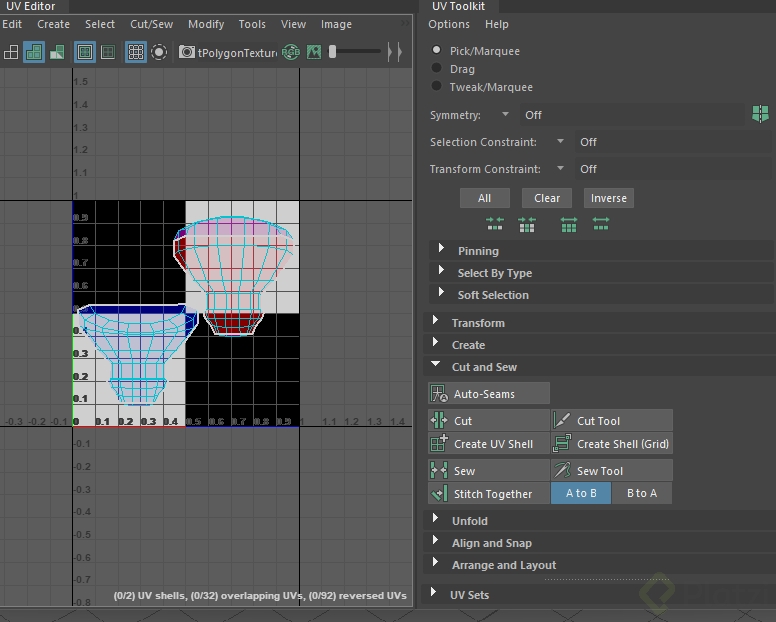This screenshot has width=776, height=622.
Task: Open the Options menu in UV Toolkit
Action: click(449, 24)
